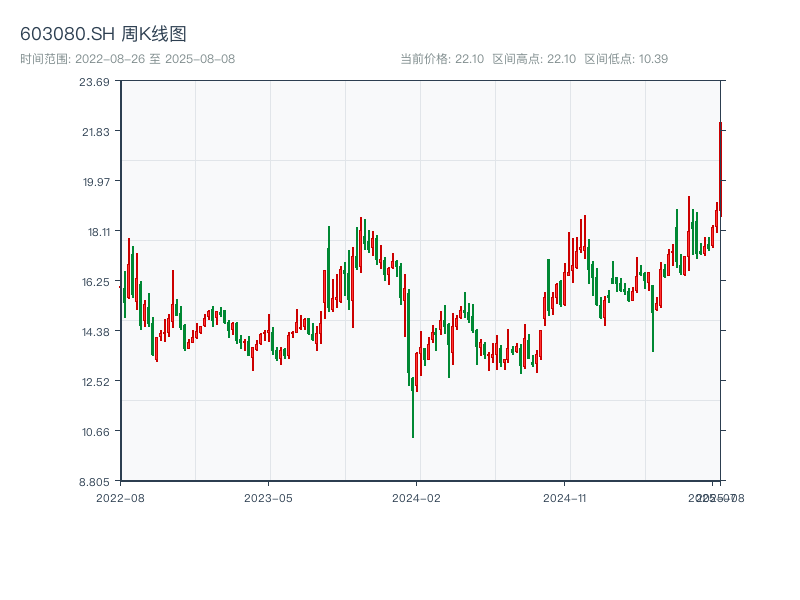This screenshot has width=800, height=600.
Task: Click the 16.25 y-axis label
Action: click(94, 282)
